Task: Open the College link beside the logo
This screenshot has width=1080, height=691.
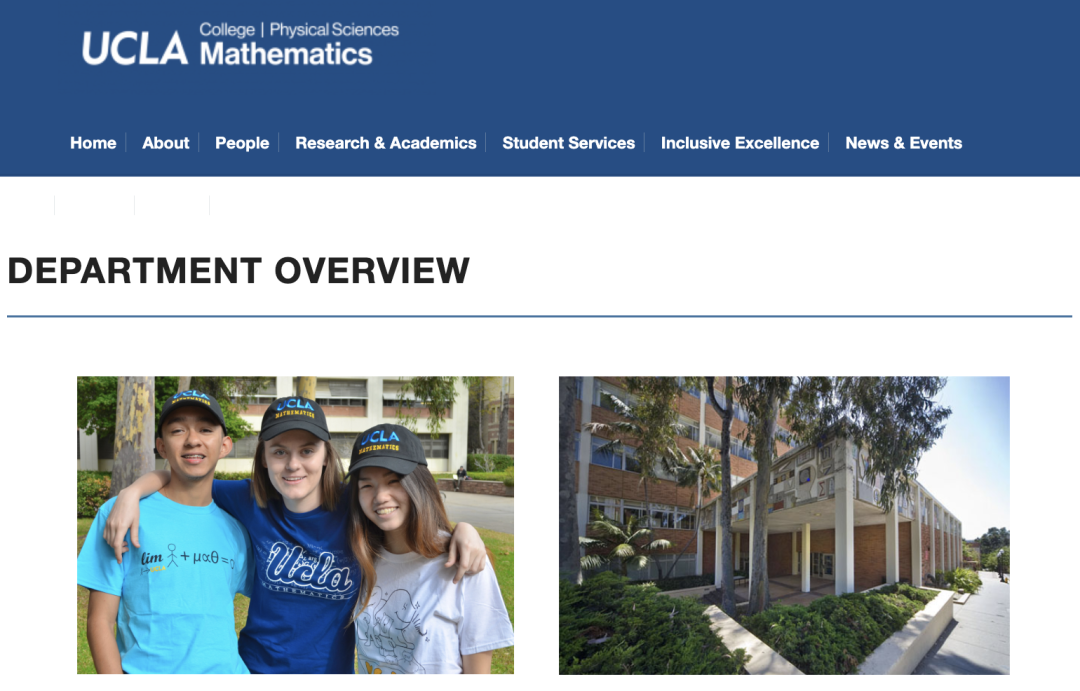Action: [x=226, y=30]
